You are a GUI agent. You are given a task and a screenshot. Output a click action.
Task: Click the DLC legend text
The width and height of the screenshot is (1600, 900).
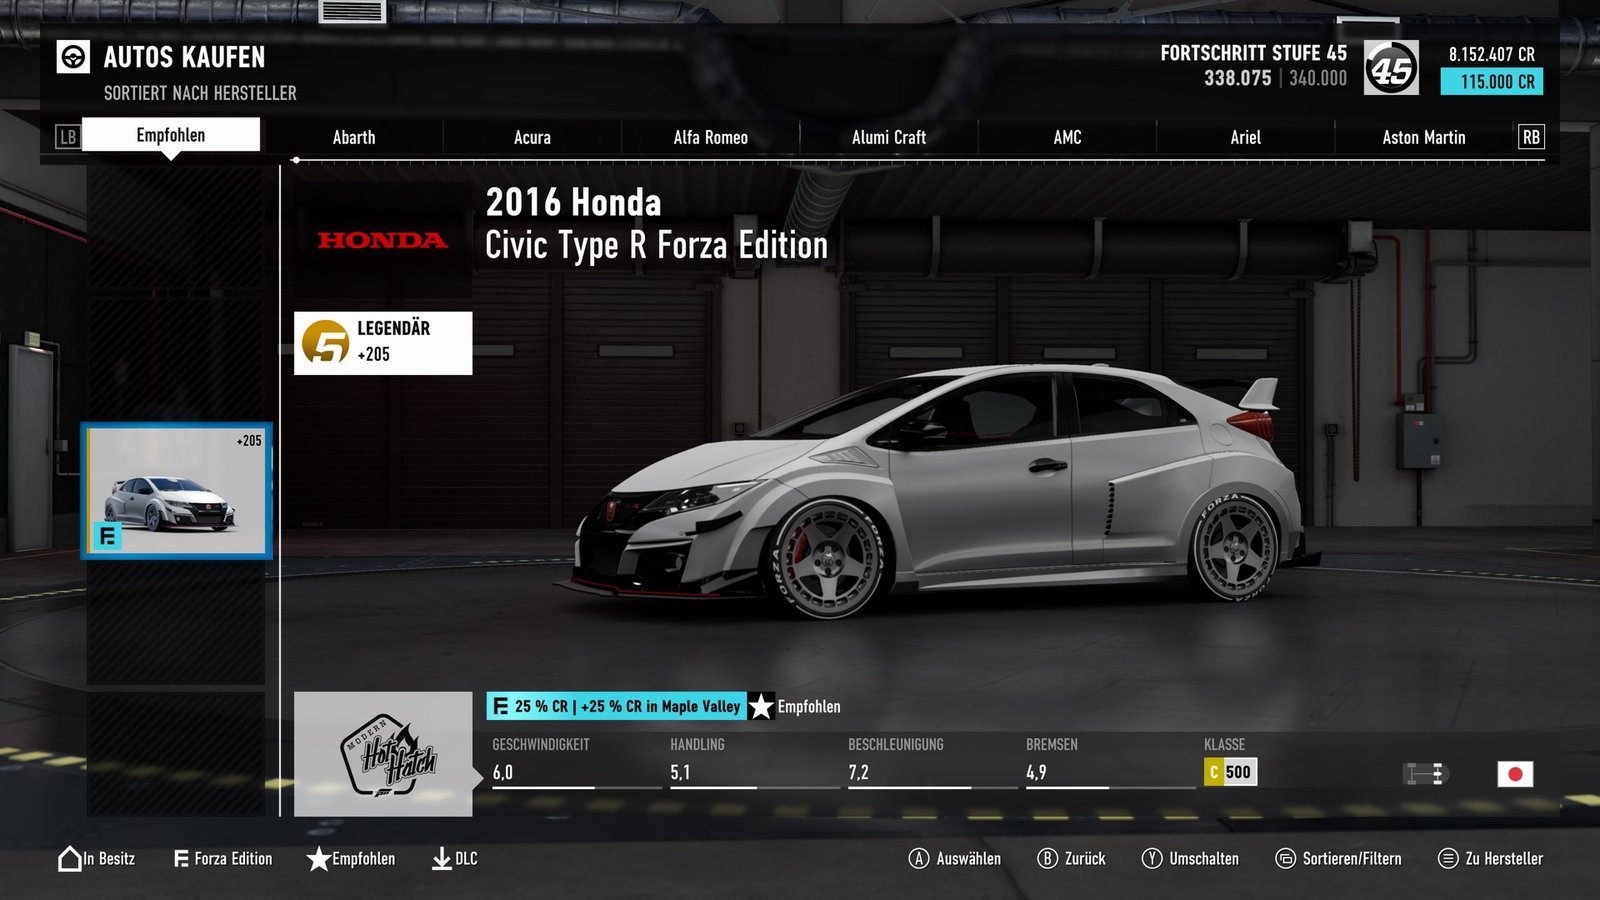[x=466, y=858]
